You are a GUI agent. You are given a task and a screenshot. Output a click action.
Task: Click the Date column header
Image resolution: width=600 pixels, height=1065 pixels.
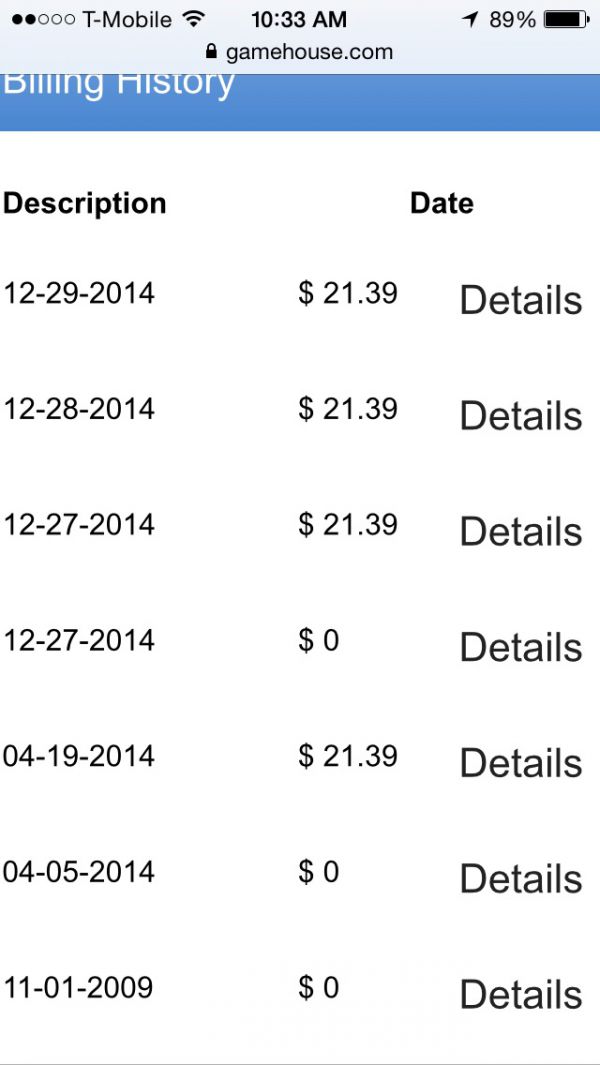pyautogui.click(x=442, y=203)
